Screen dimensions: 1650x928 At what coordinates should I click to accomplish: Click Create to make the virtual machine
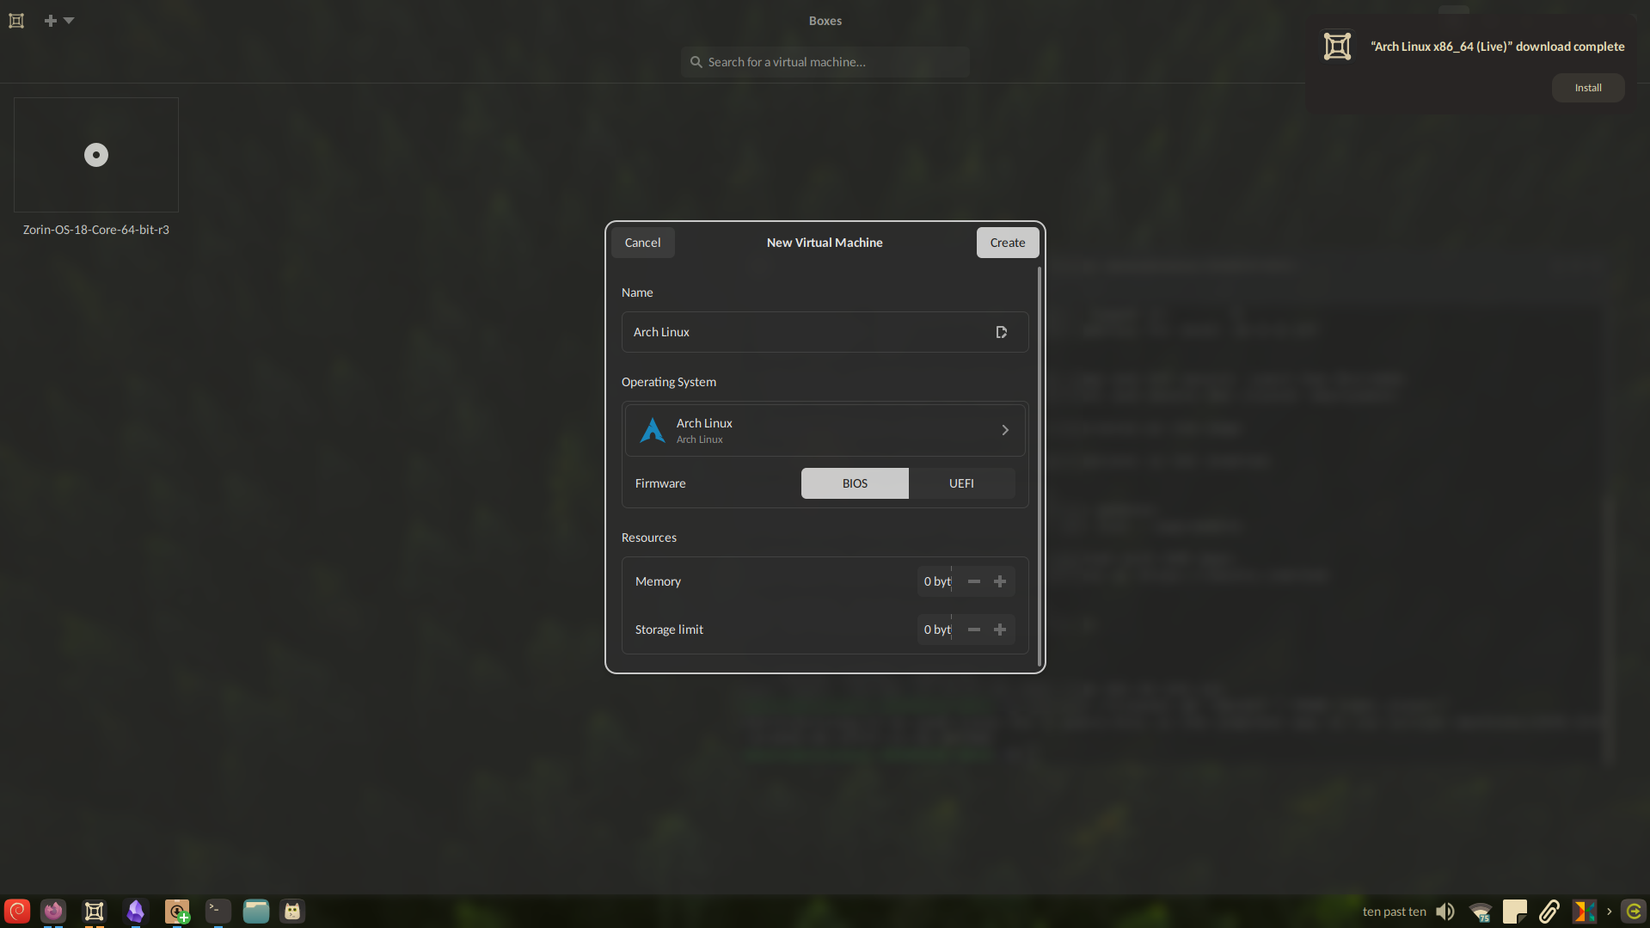click(1007, 242)
